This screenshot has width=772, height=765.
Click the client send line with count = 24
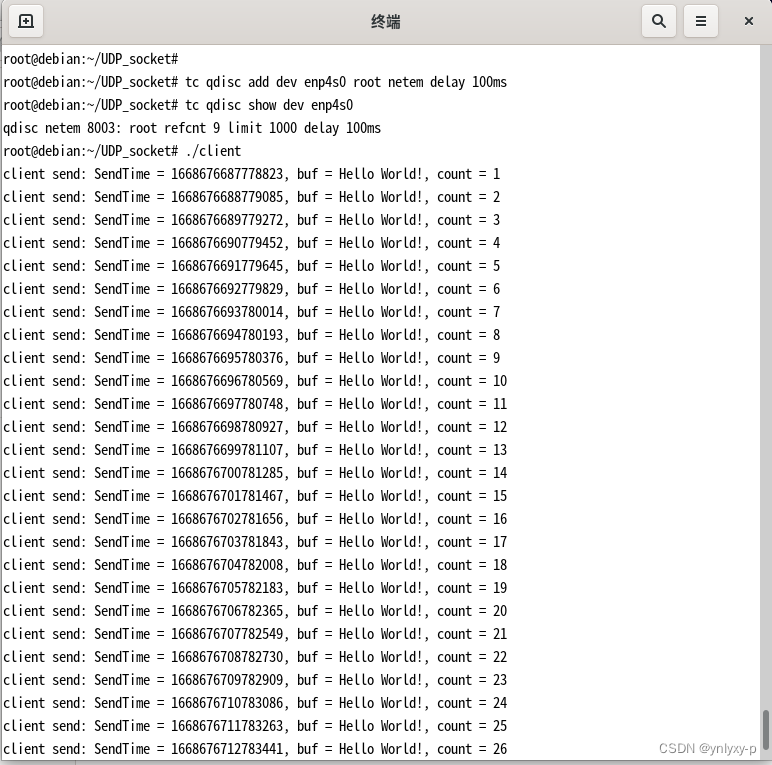(255, 702)
